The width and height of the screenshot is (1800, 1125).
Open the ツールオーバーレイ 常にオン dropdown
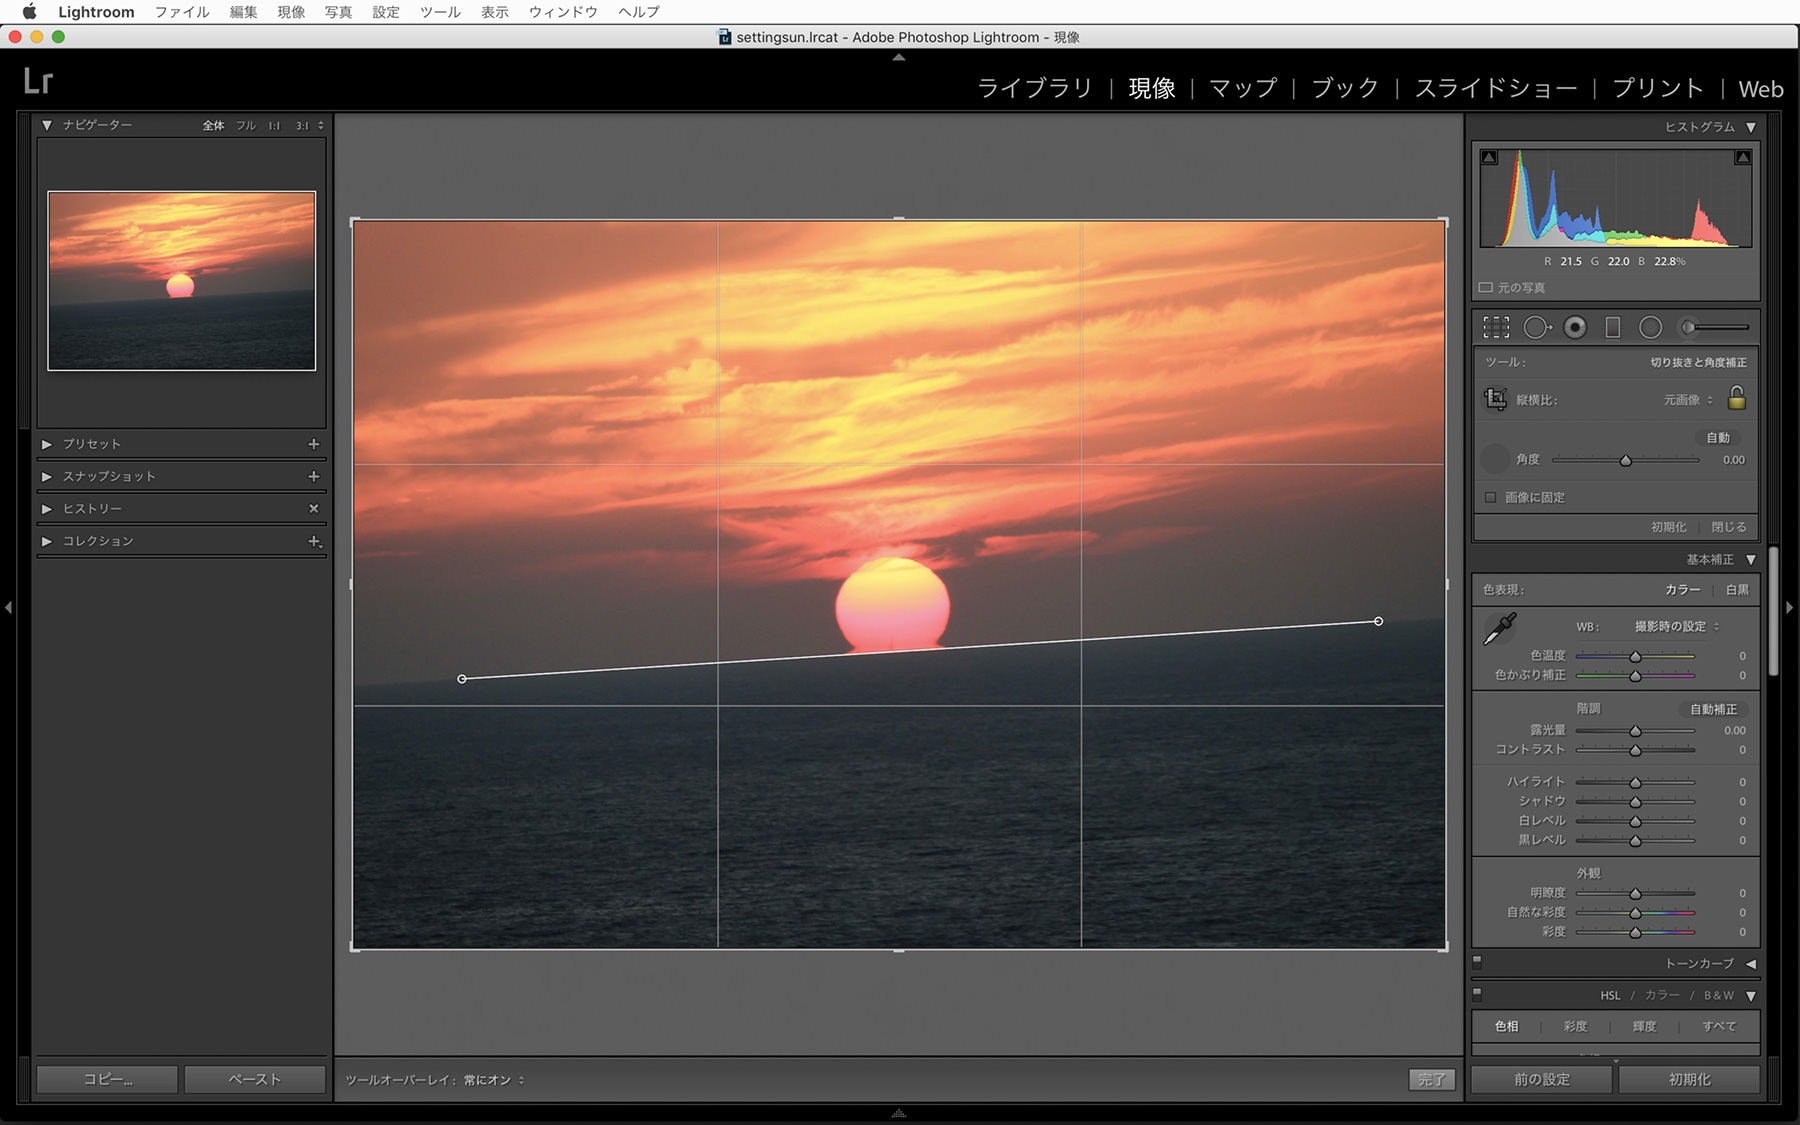click(494, 1080)
